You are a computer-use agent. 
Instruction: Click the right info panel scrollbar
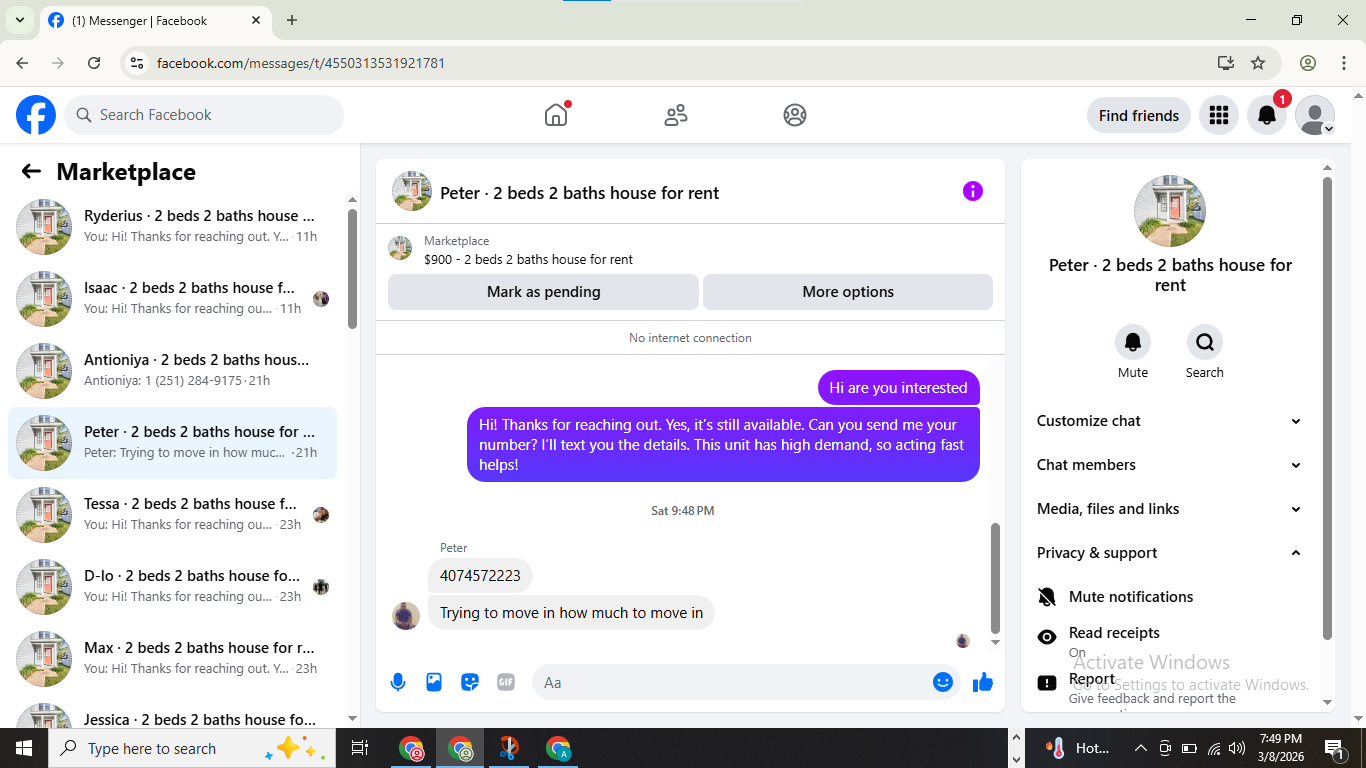coord(1328,408)
